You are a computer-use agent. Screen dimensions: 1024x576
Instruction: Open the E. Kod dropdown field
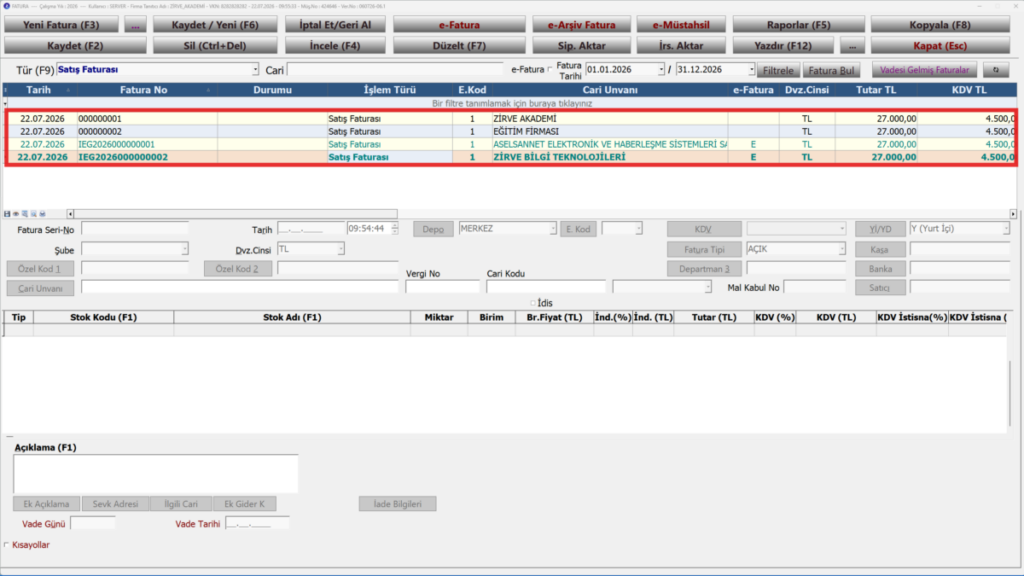pyautogui.click(x=638, y=229)
